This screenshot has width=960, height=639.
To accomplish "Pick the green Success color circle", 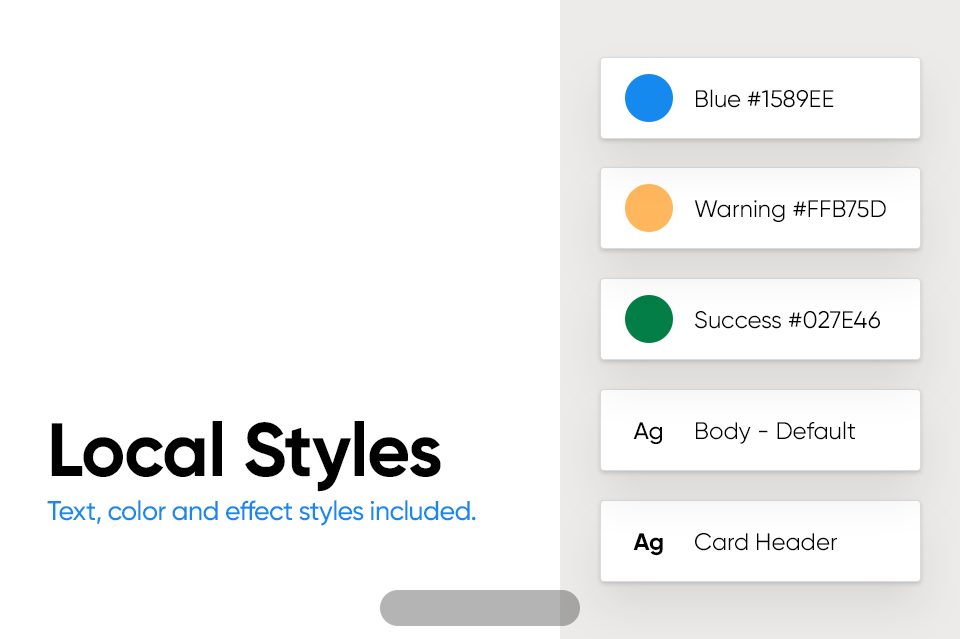I will [x=648, y=319].
